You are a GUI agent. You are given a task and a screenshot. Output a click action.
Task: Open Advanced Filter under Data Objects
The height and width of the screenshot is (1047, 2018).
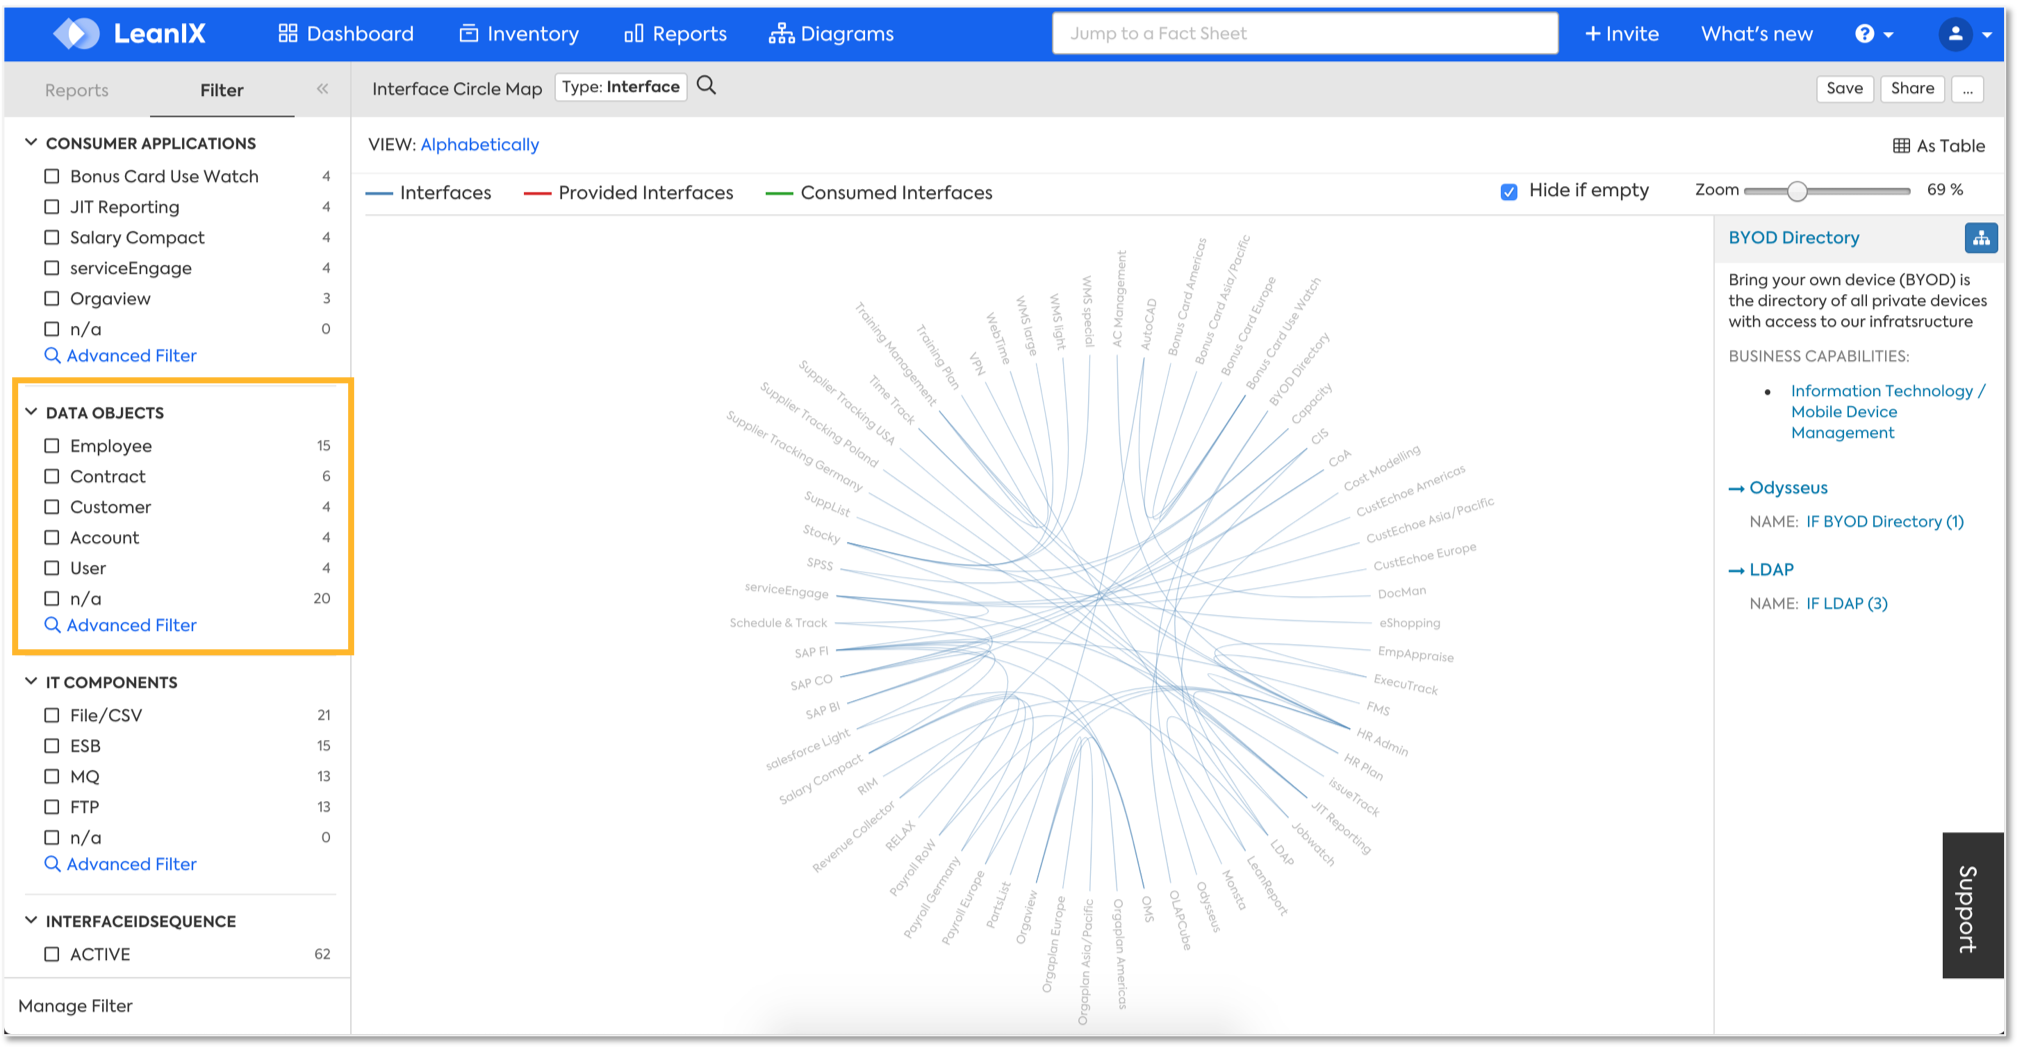click(121, 626)
